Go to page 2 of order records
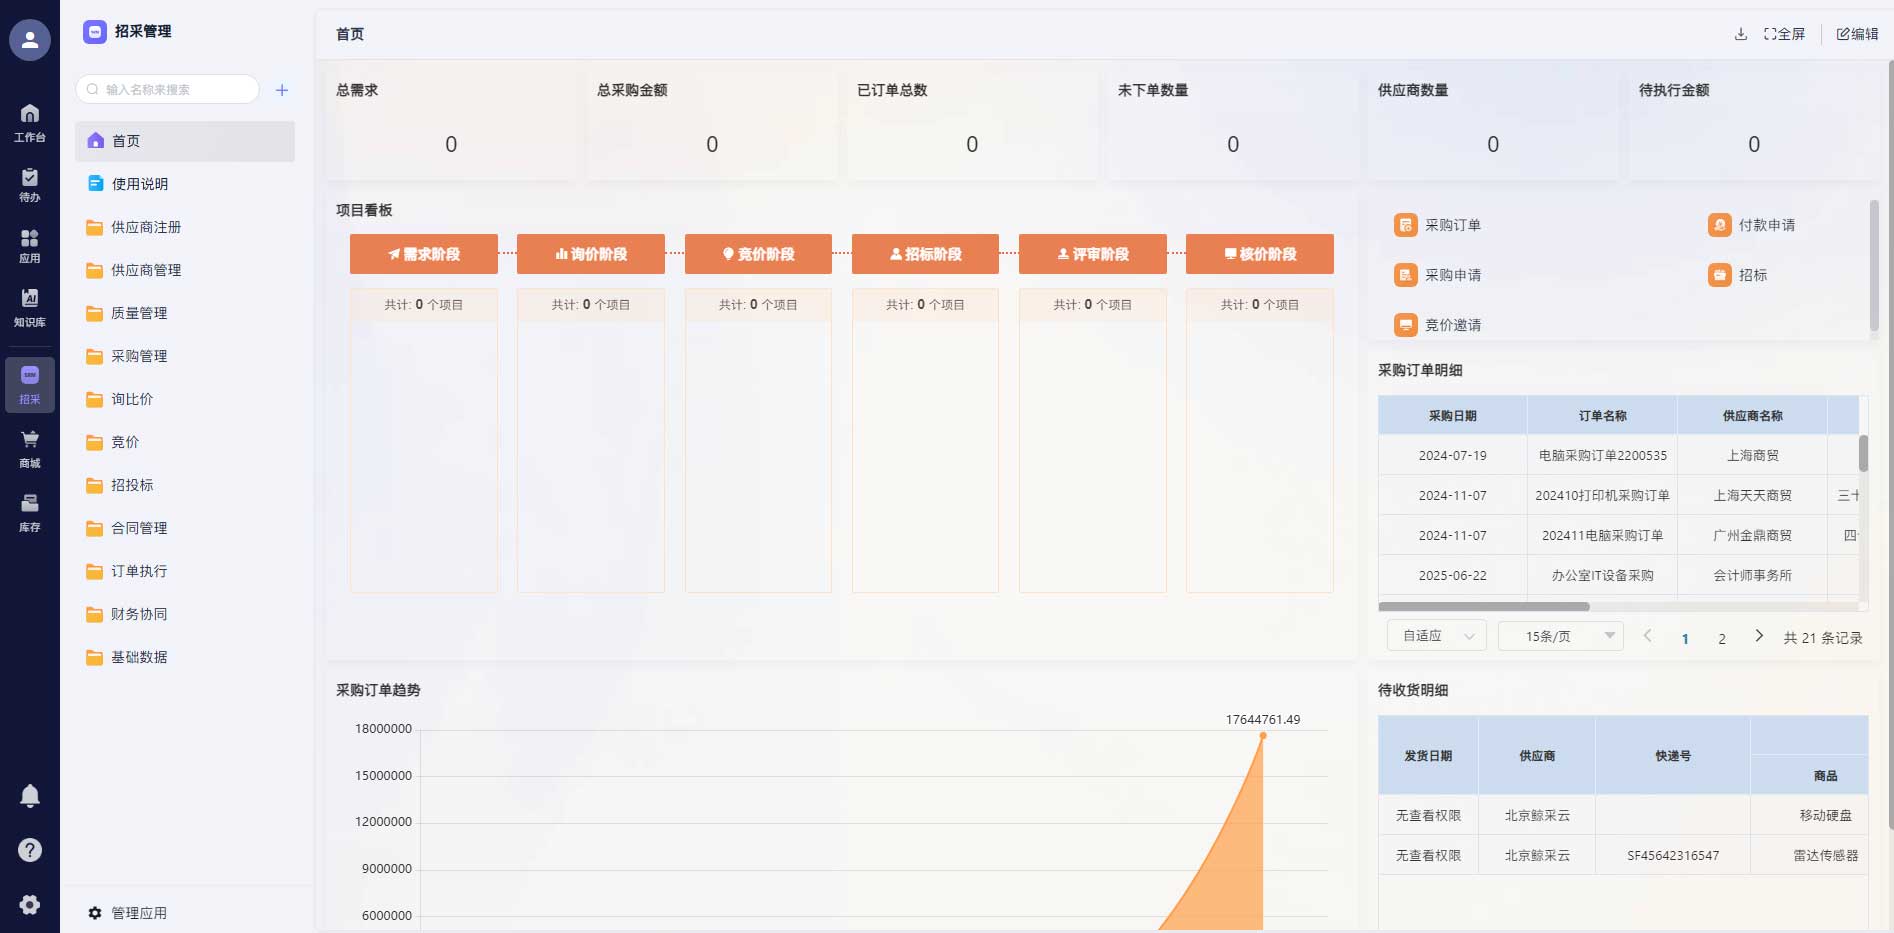 [x=1722, y=639]
